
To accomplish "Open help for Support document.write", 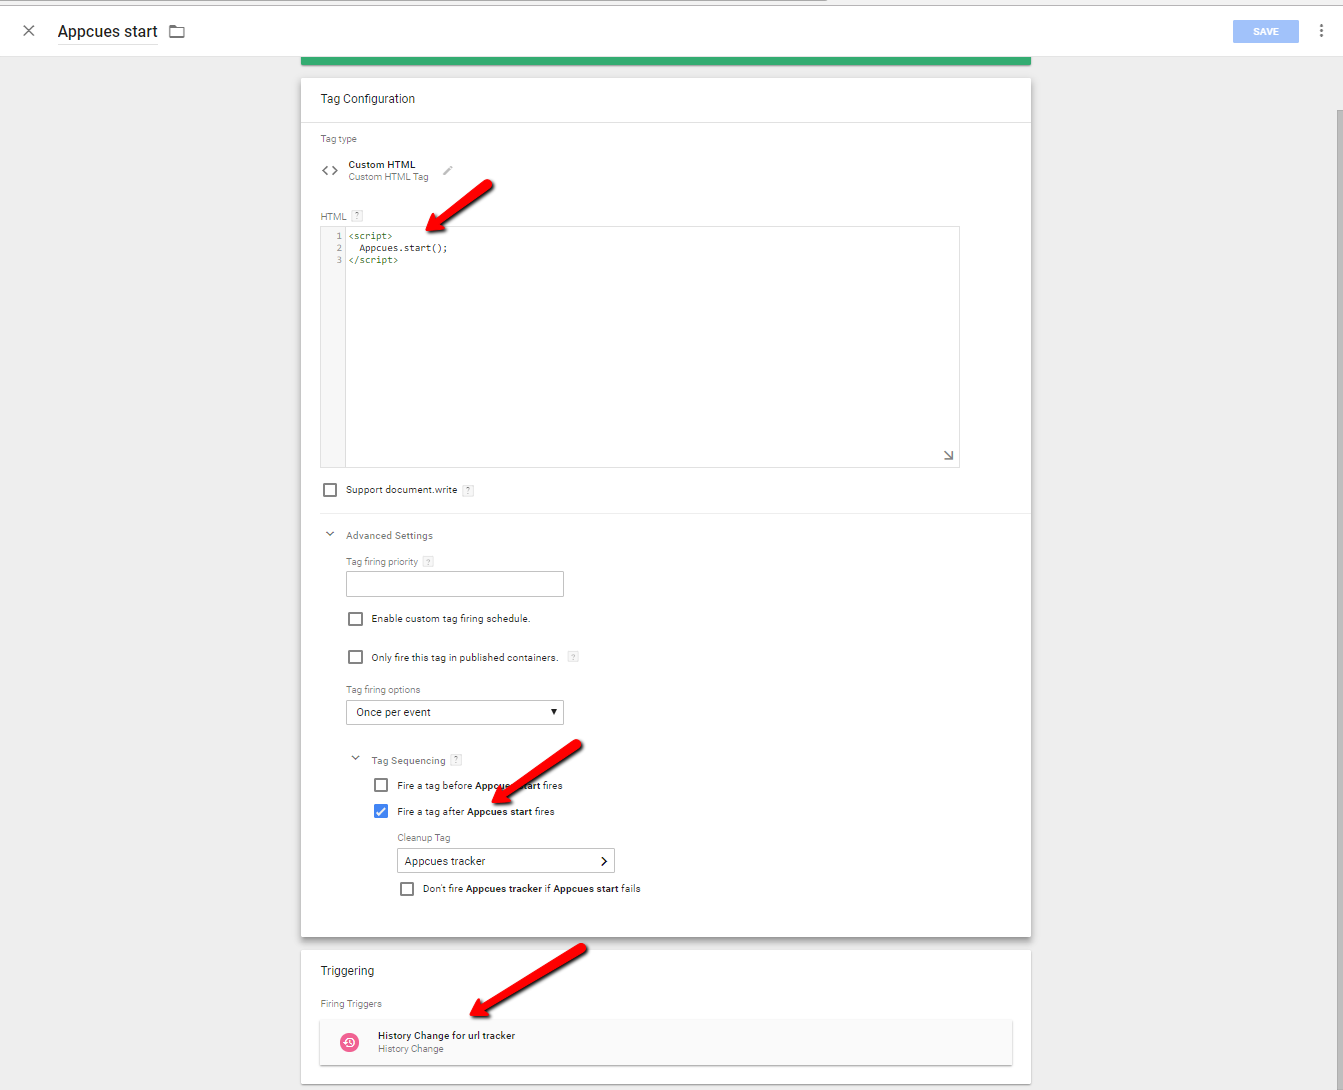I will pyautogui.click(x=468, y=490).
